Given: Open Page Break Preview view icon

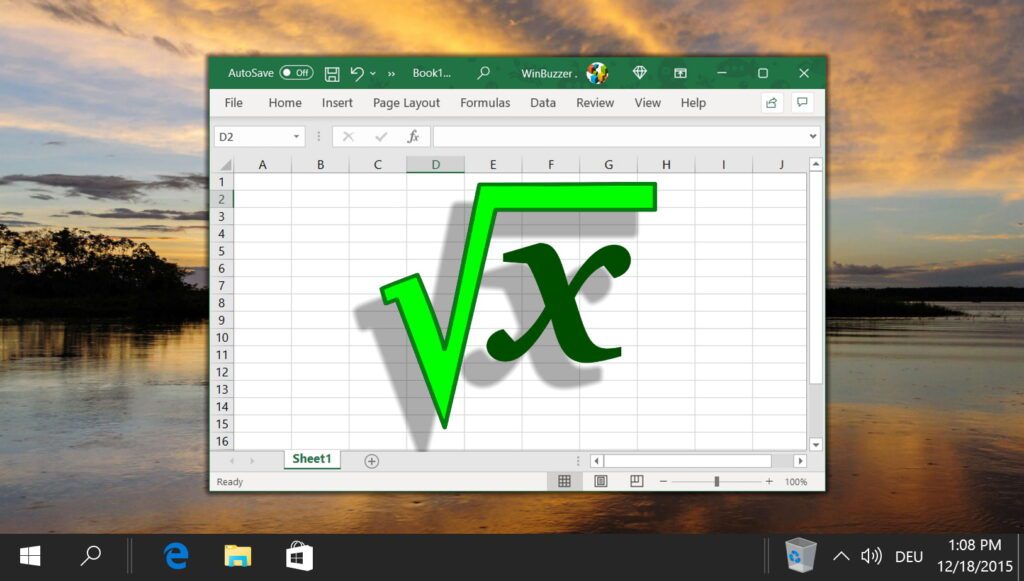Looking at the screenshot, I should 637,481.
